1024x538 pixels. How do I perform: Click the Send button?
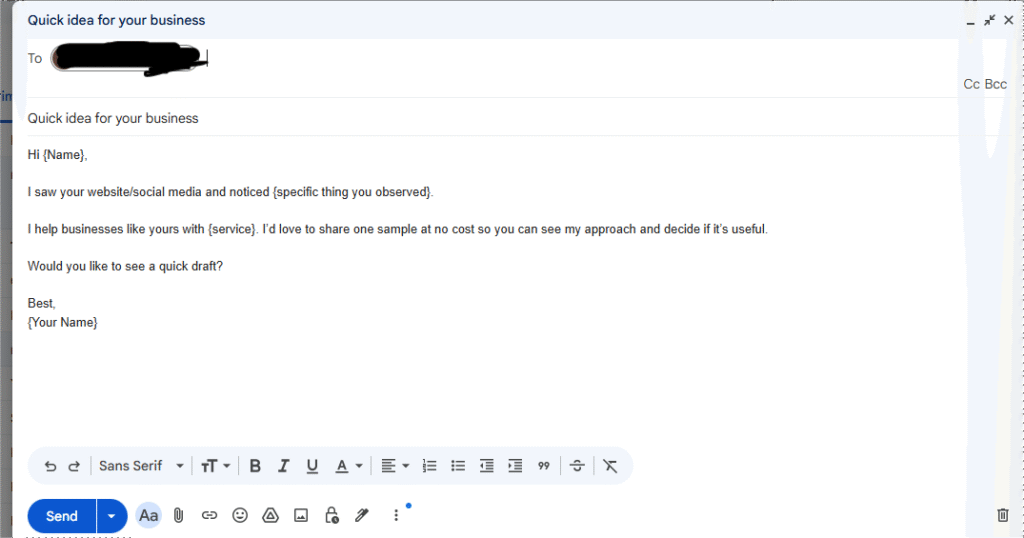[x=62, y=516]
